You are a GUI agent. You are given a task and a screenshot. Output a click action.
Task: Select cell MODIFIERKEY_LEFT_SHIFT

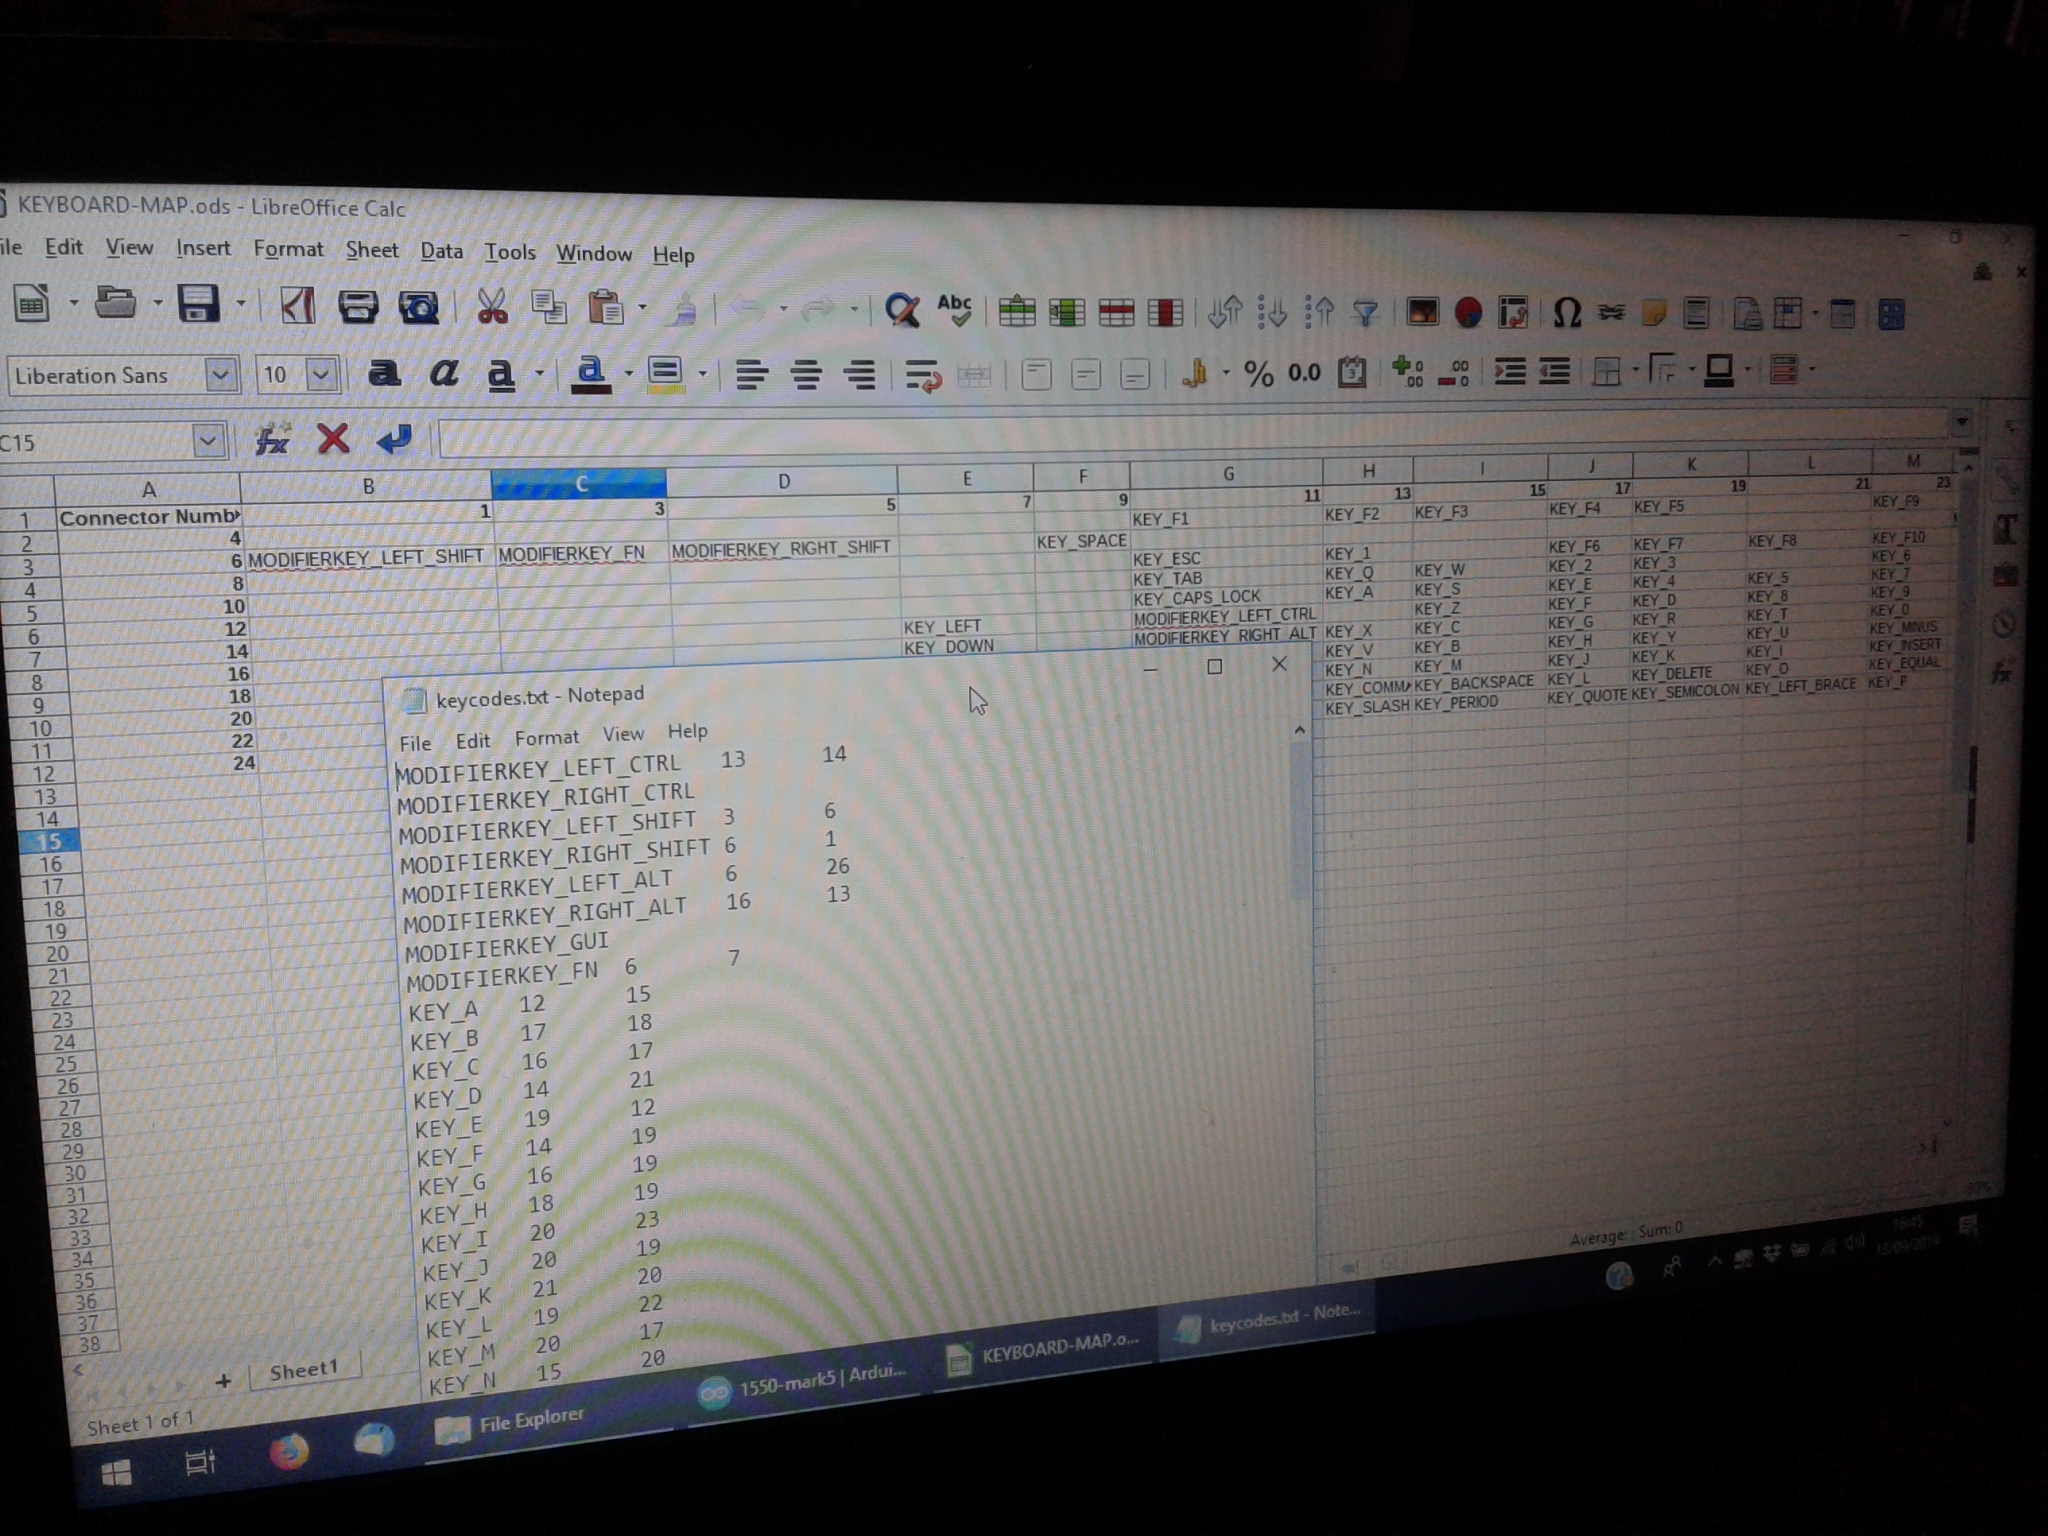click(x=366, y=557)
